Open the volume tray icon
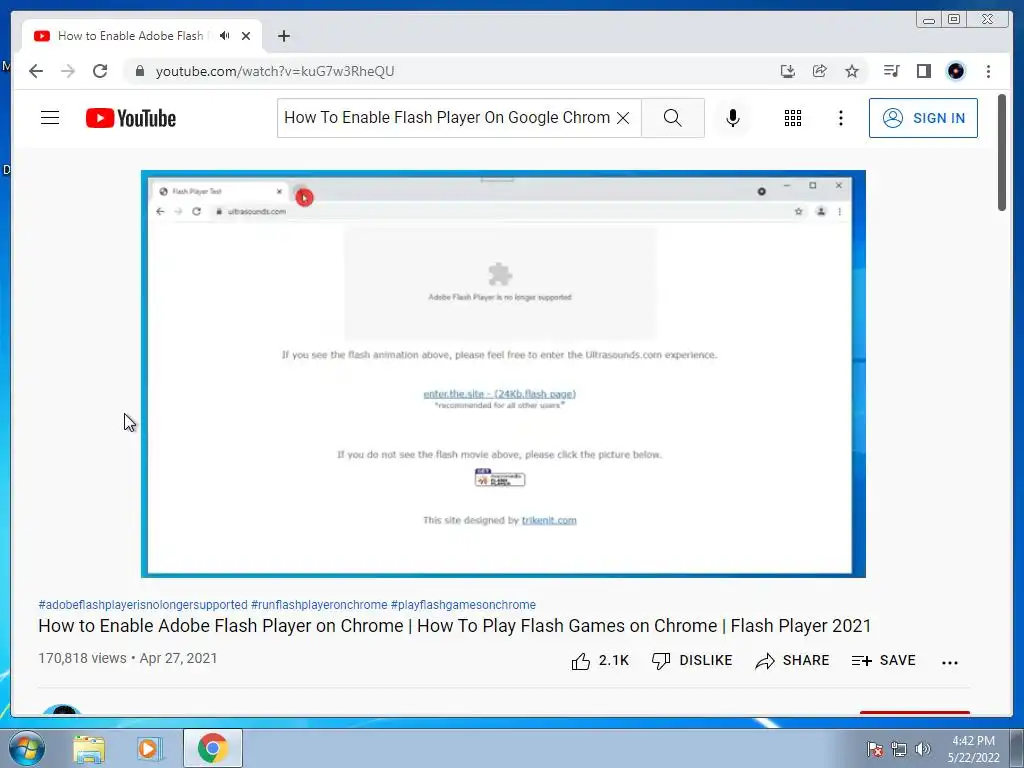This screenshot has height=768, width=1024. (x=923, y=749)
